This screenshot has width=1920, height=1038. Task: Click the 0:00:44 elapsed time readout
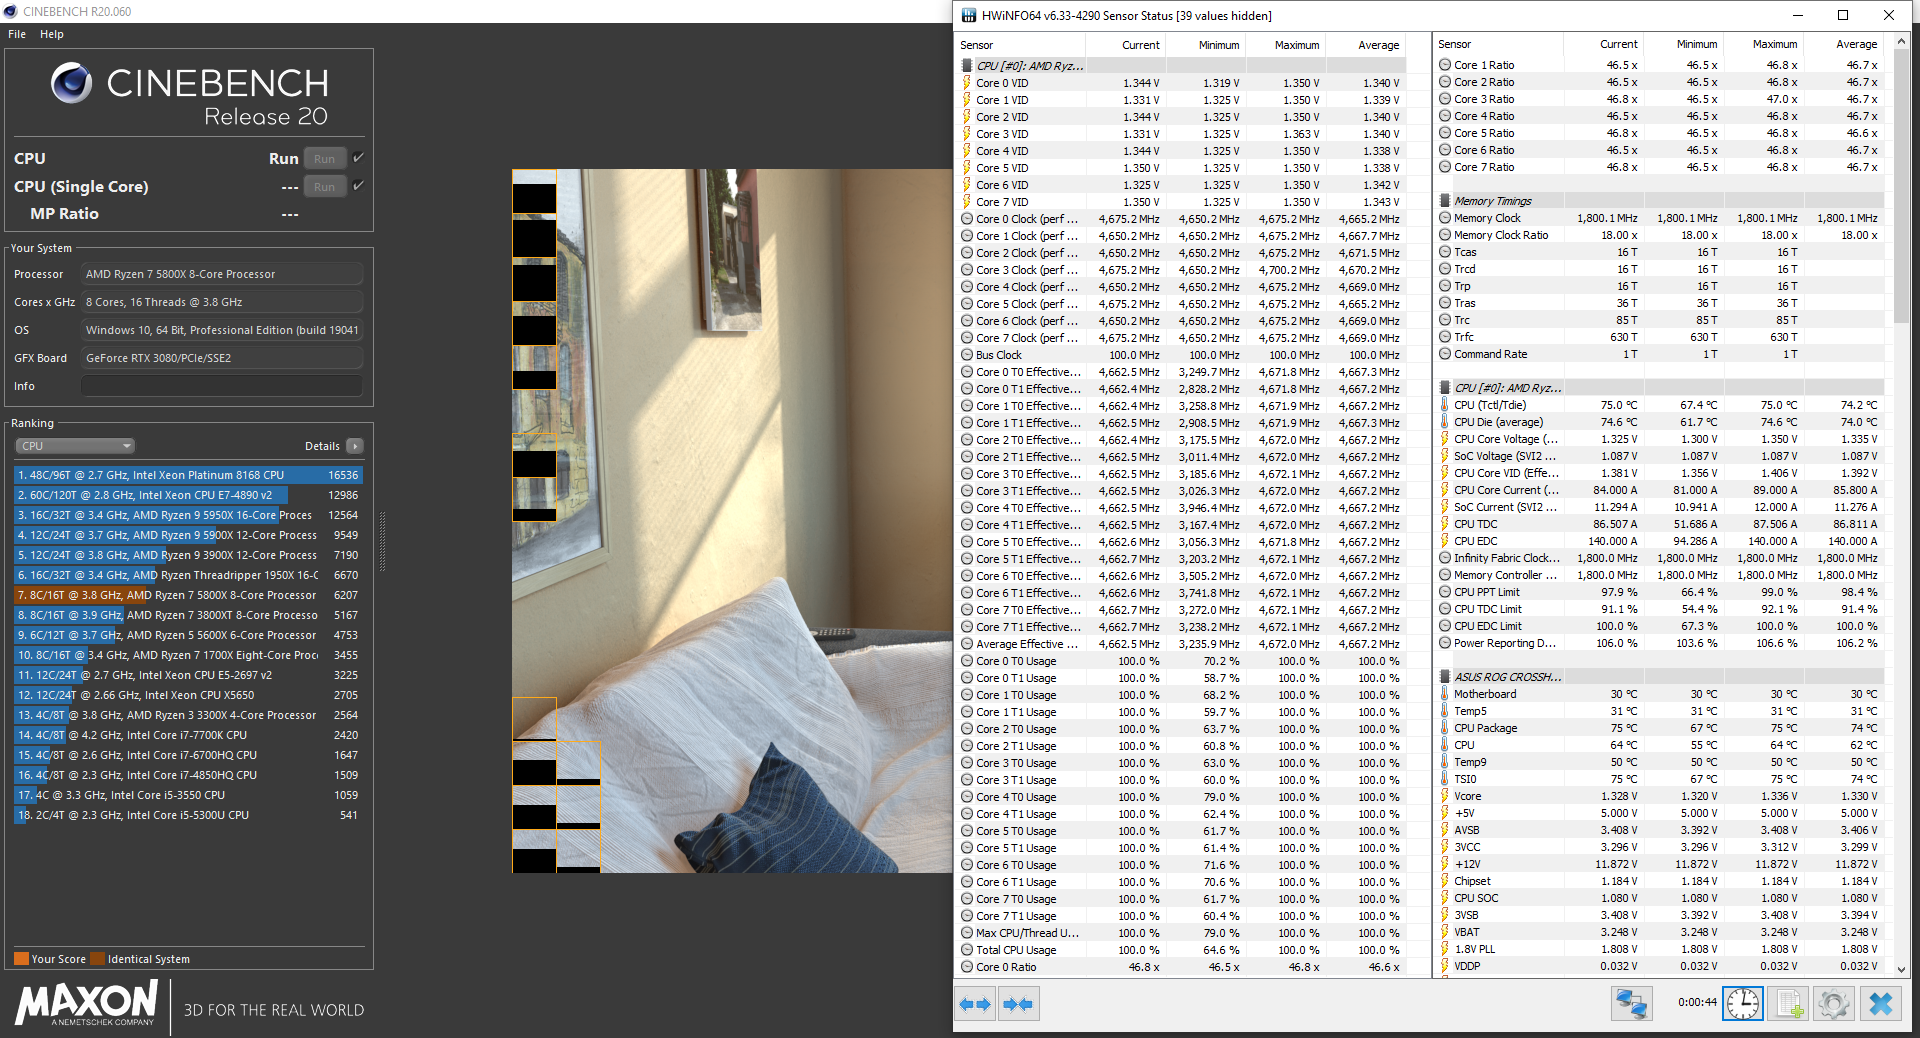tap(1697, 1002)
